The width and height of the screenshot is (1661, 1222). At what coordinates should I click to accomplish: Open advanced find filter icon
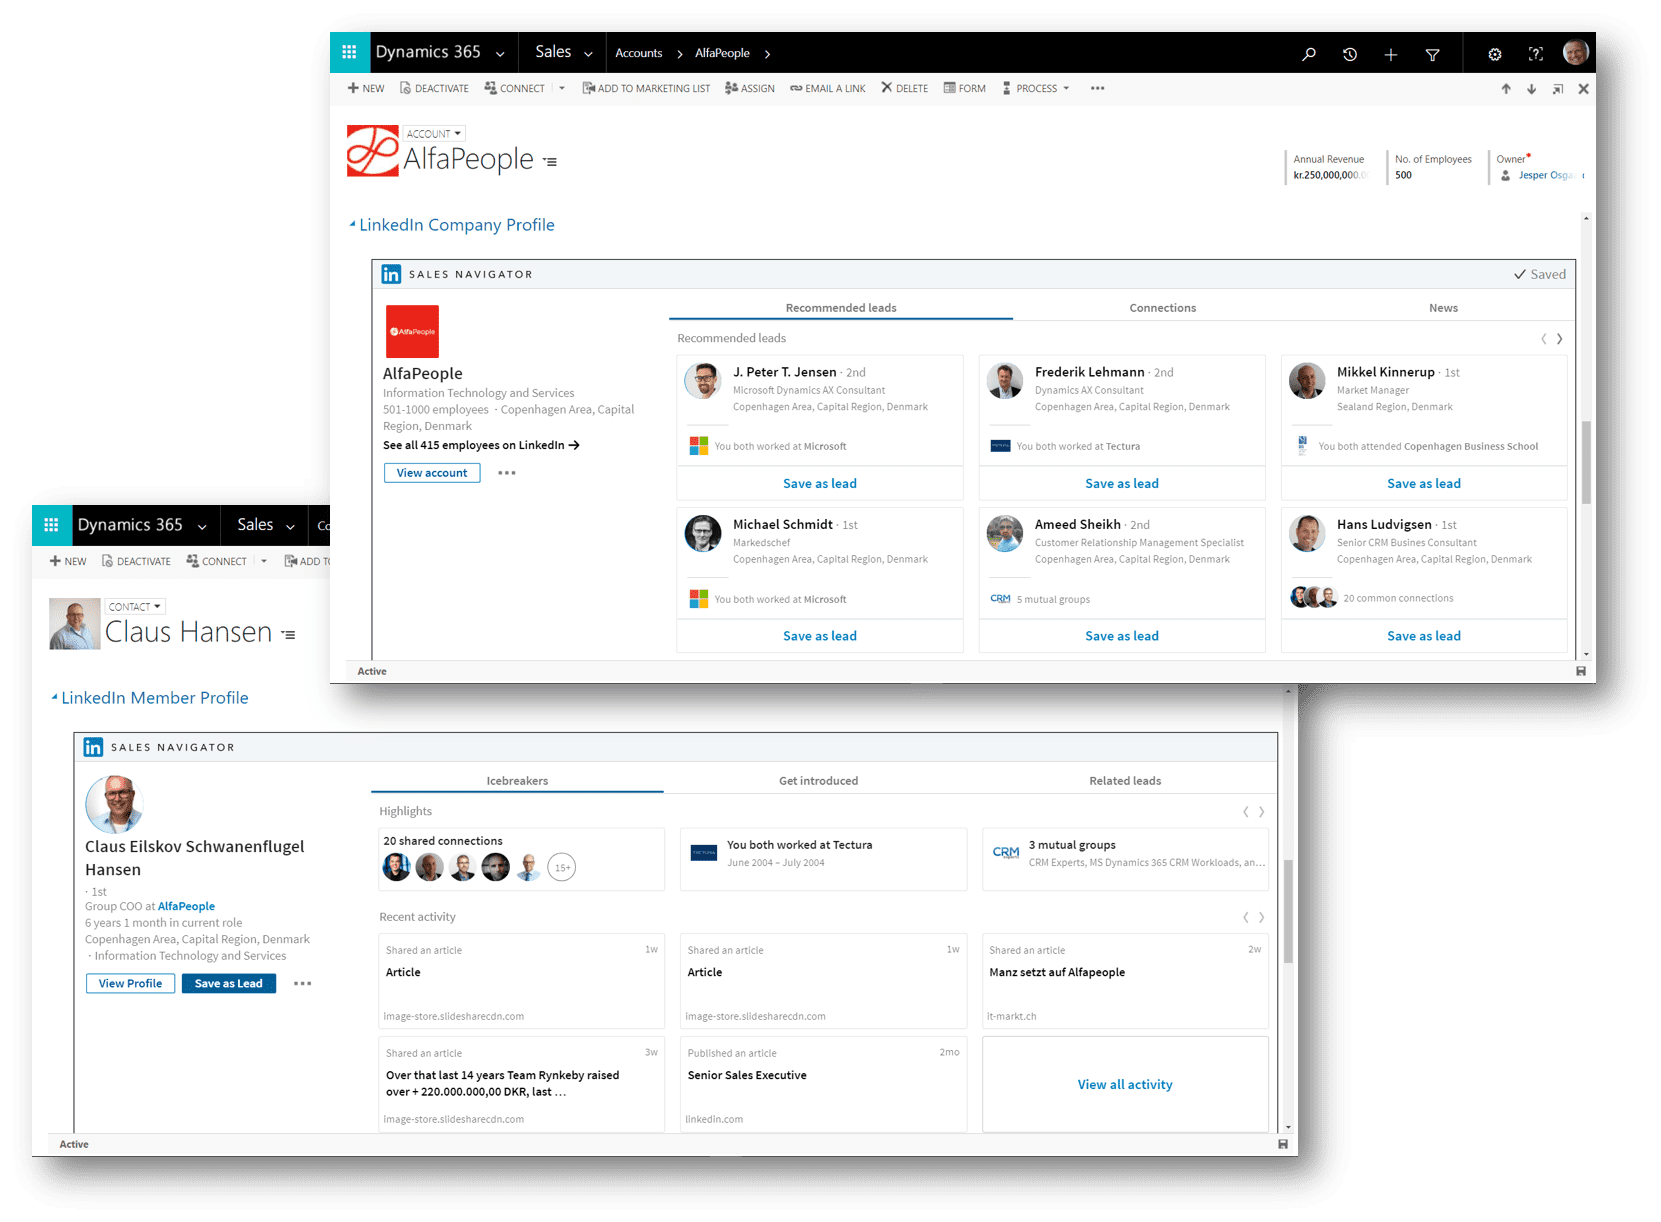pos(1433,54)
